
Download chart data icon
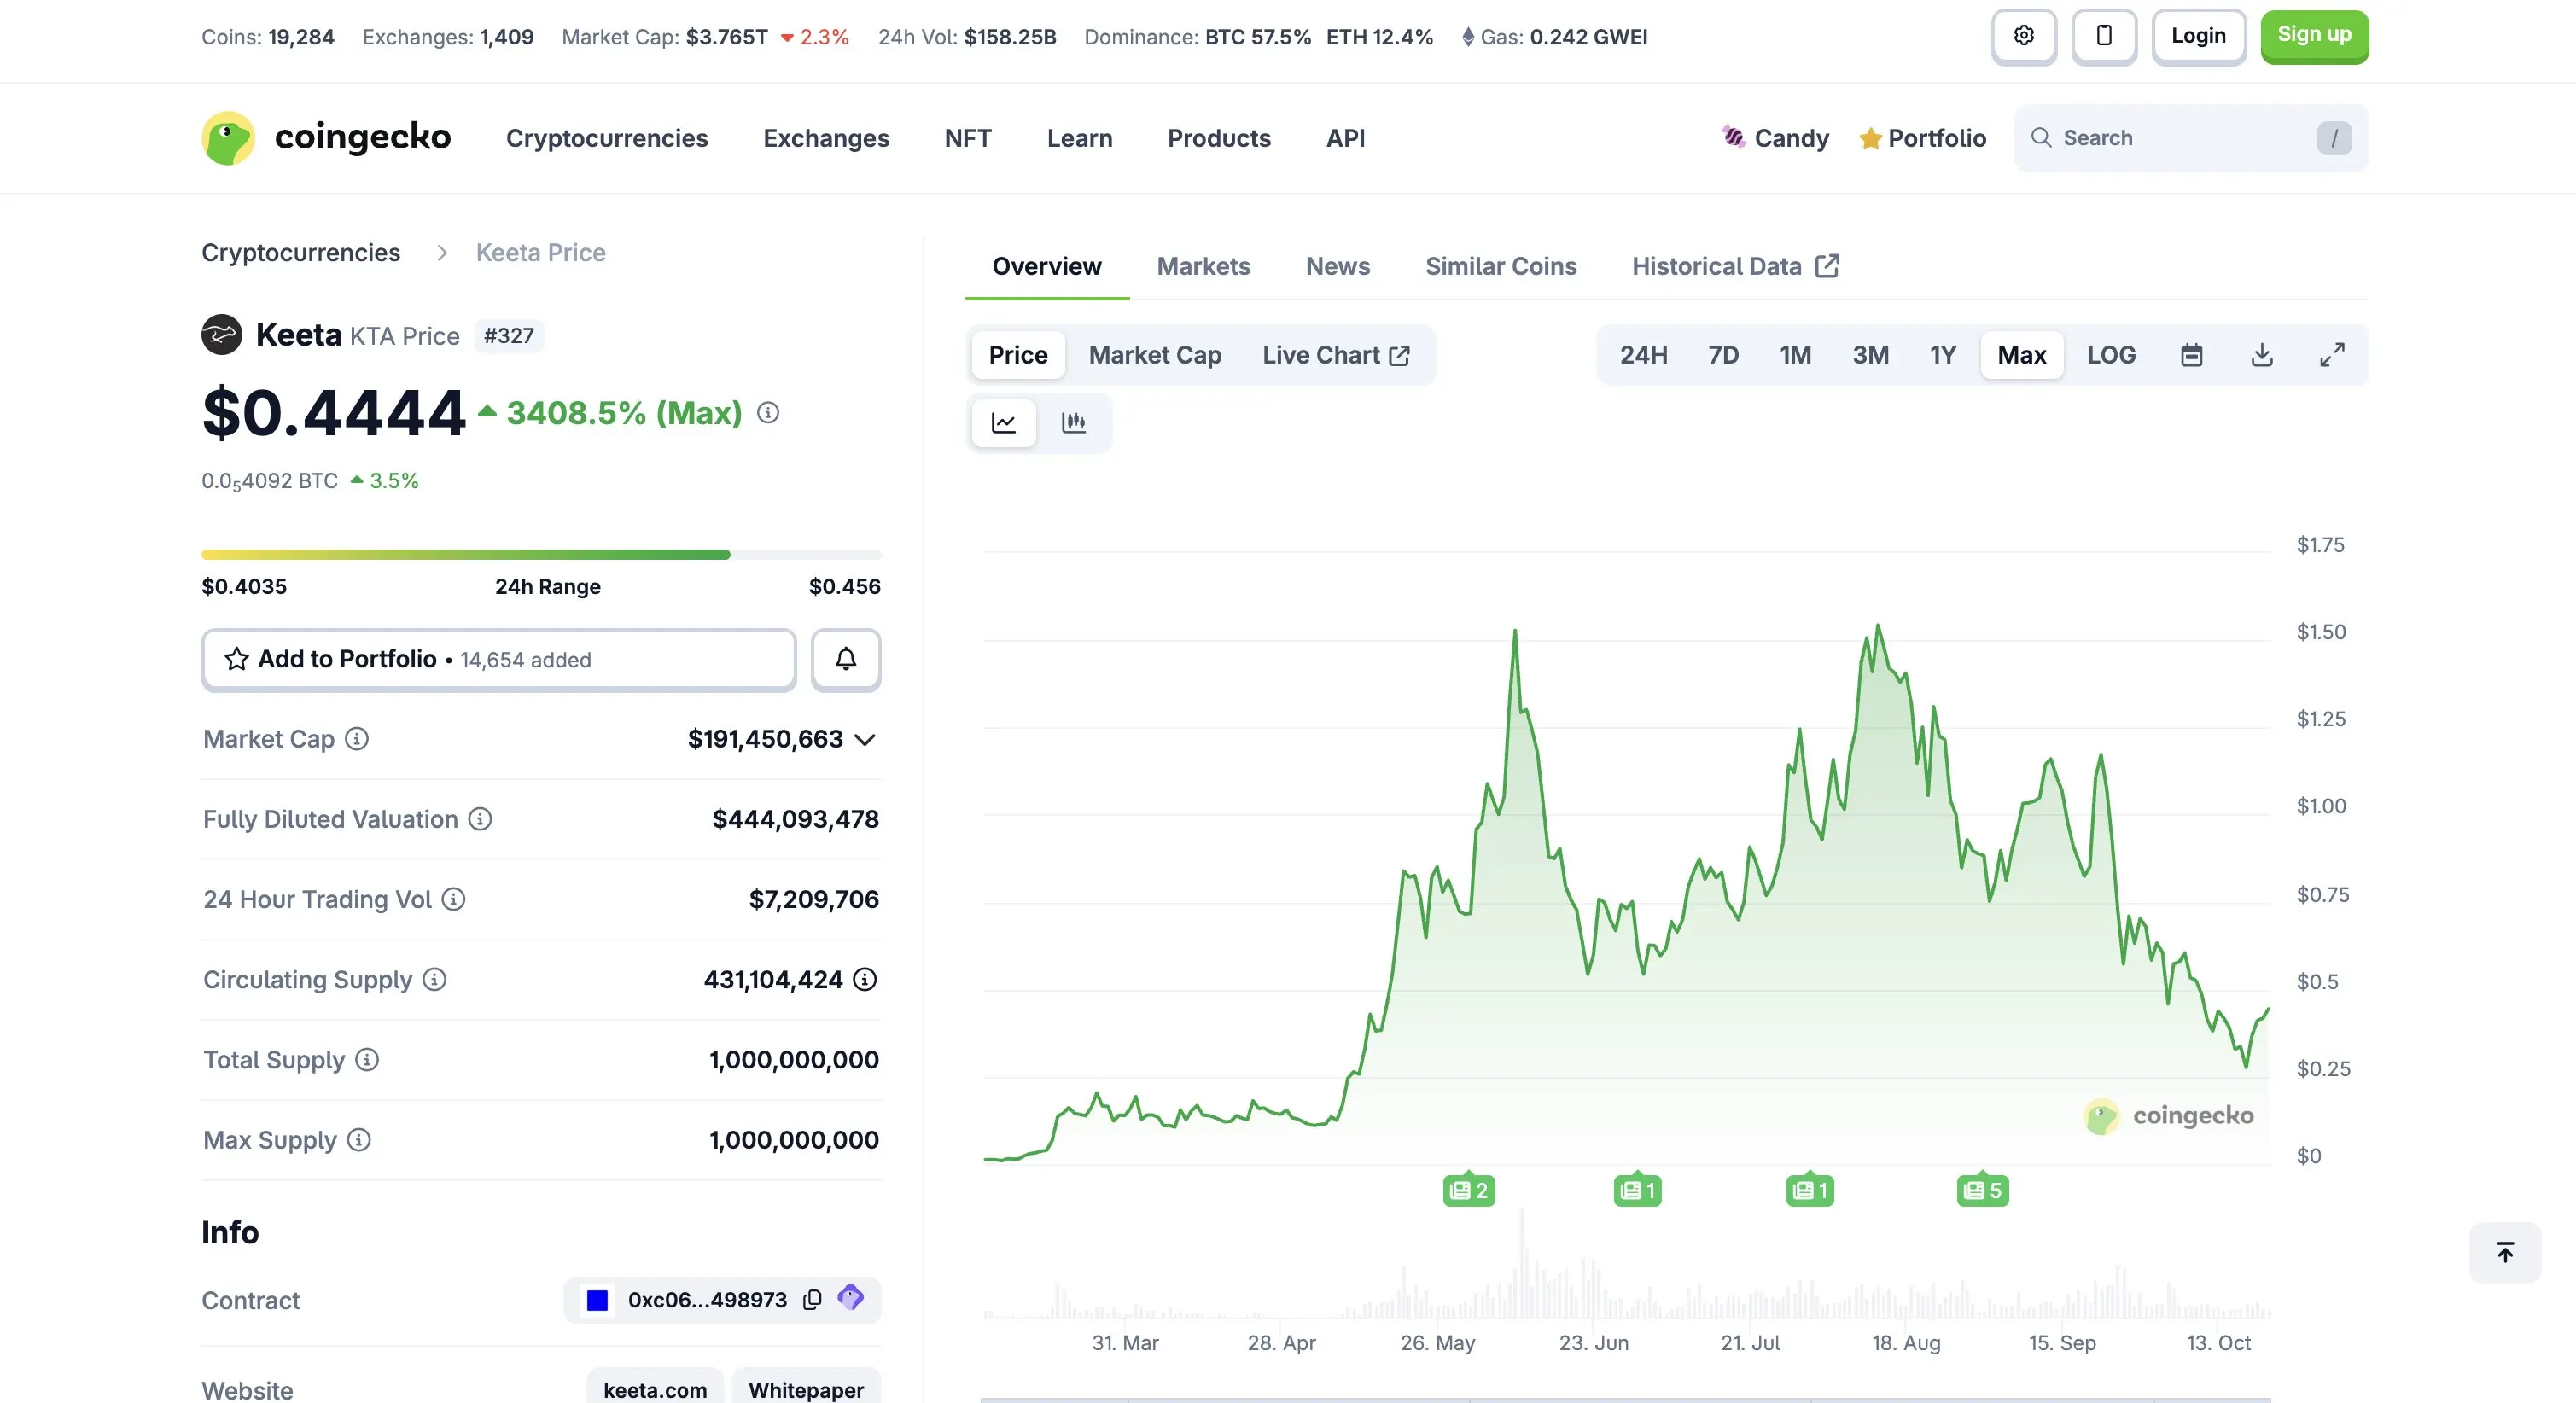(2261, 355)
